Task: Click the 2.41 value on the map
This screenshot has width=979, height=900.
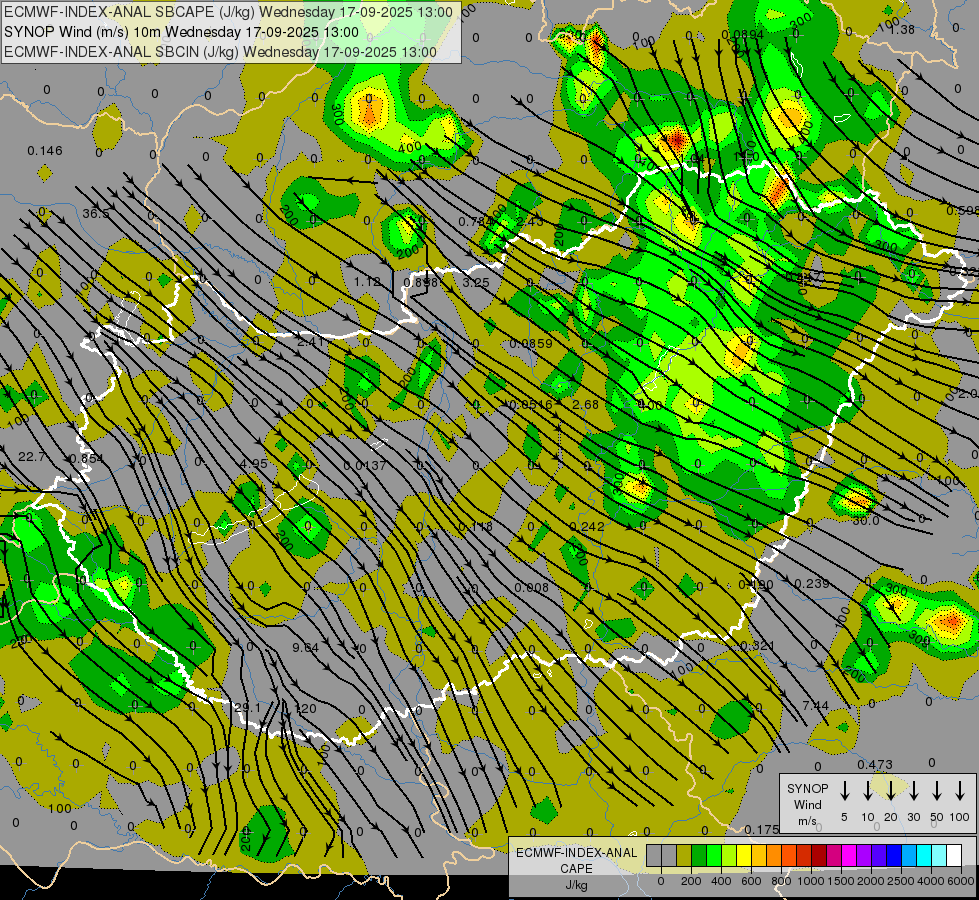Action: (x=310, y=342)
